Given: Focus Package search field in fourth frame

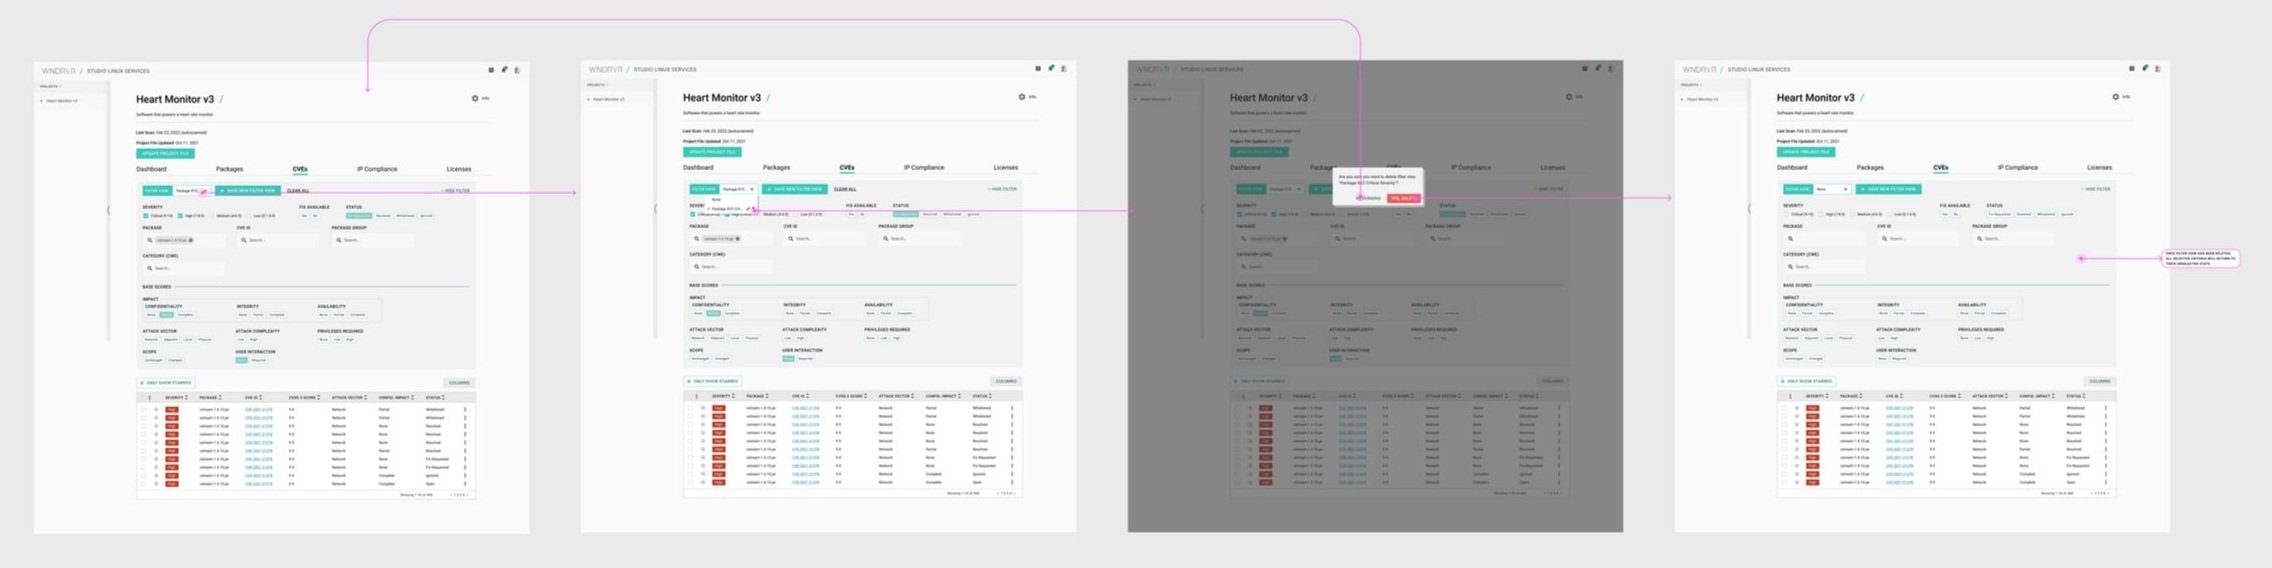Looking at the screenshot, I should [x=1825, y=239].
